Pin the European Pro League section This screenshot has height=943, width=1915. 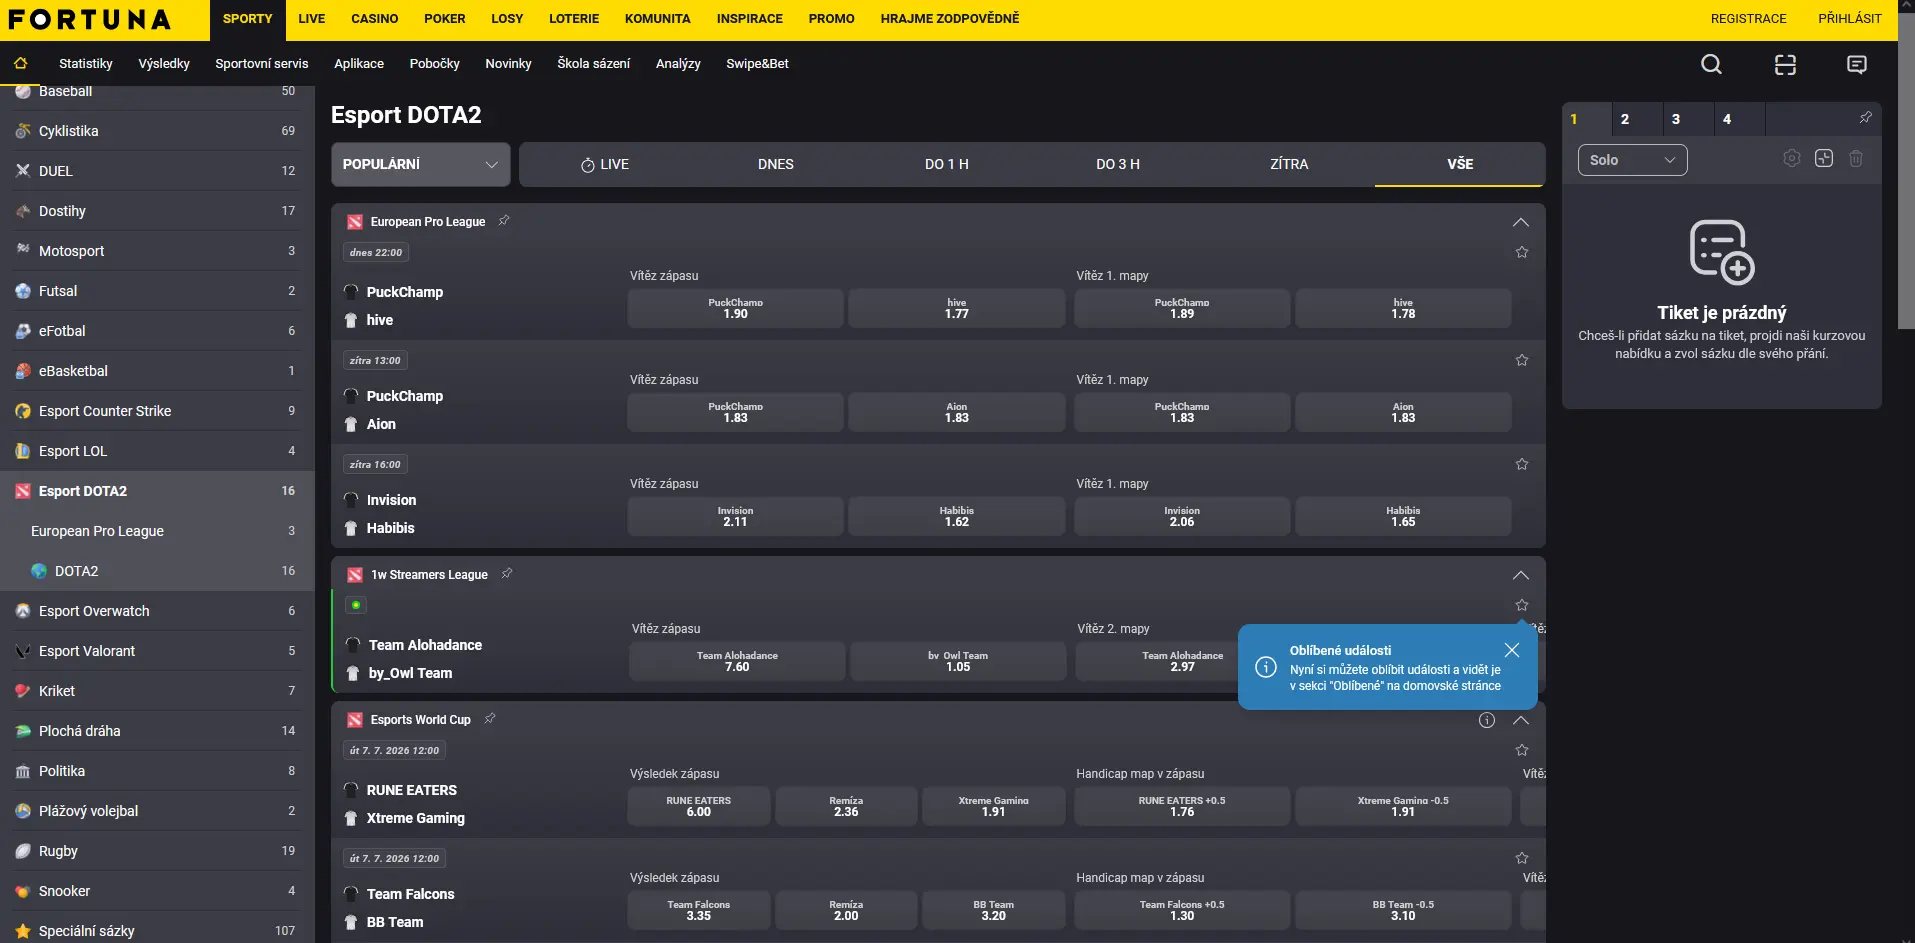504,221
